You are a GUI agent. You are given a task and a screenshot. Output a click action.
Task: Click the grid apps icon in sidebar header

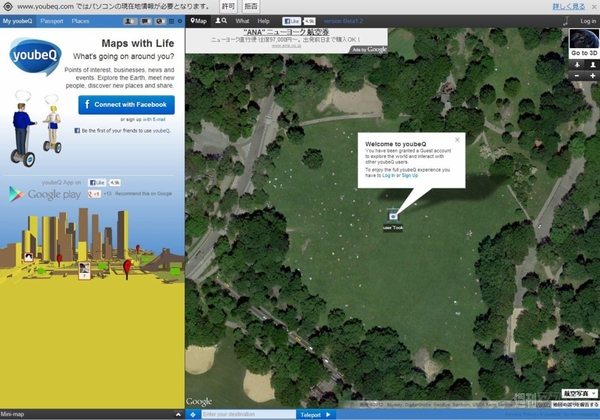pyautogui.click(x=171, y=21)
